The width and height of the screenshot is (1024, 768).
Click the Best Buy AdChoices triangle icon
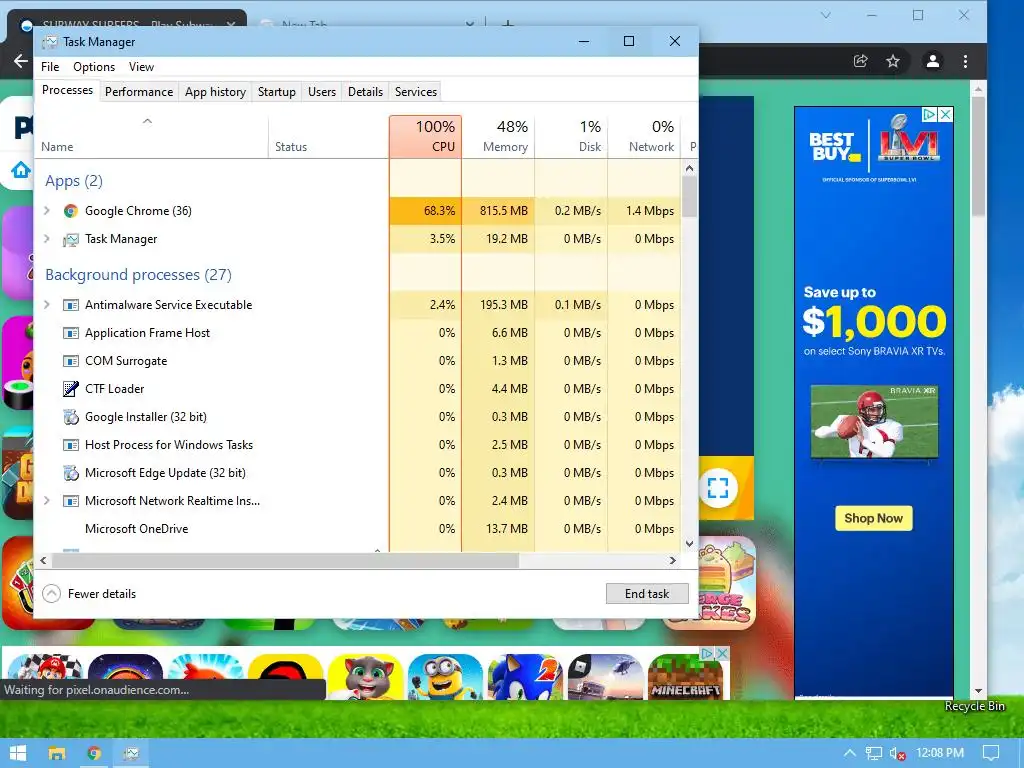point(929,115)
